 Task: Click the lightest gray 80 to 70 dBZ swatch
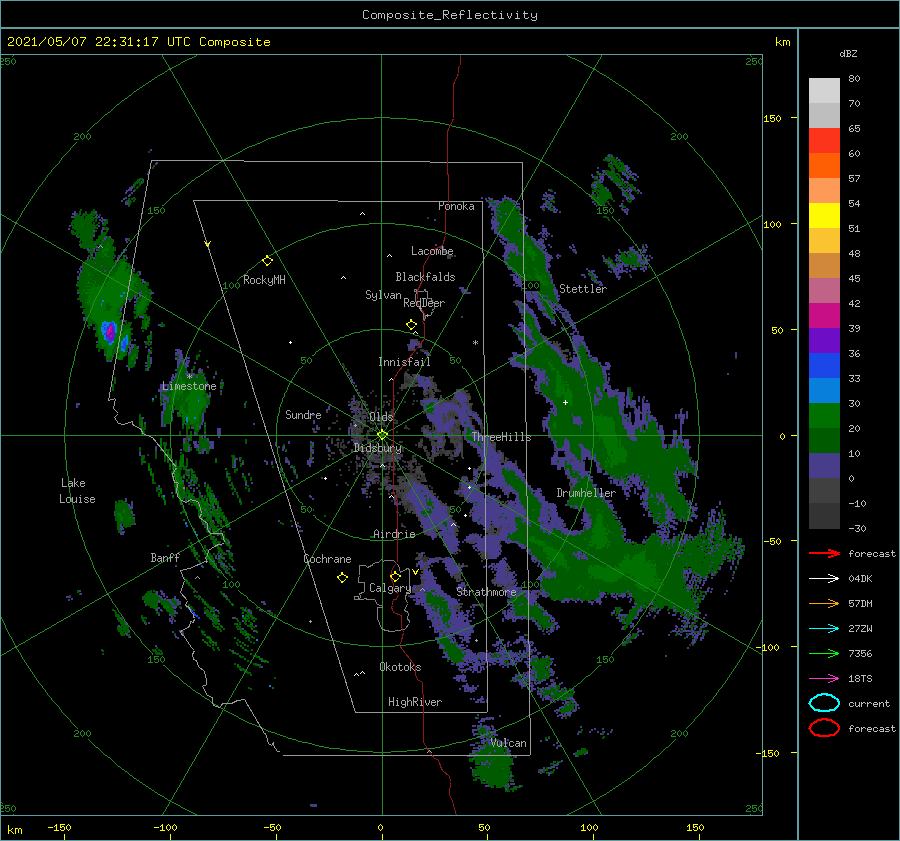click(824, 91)
